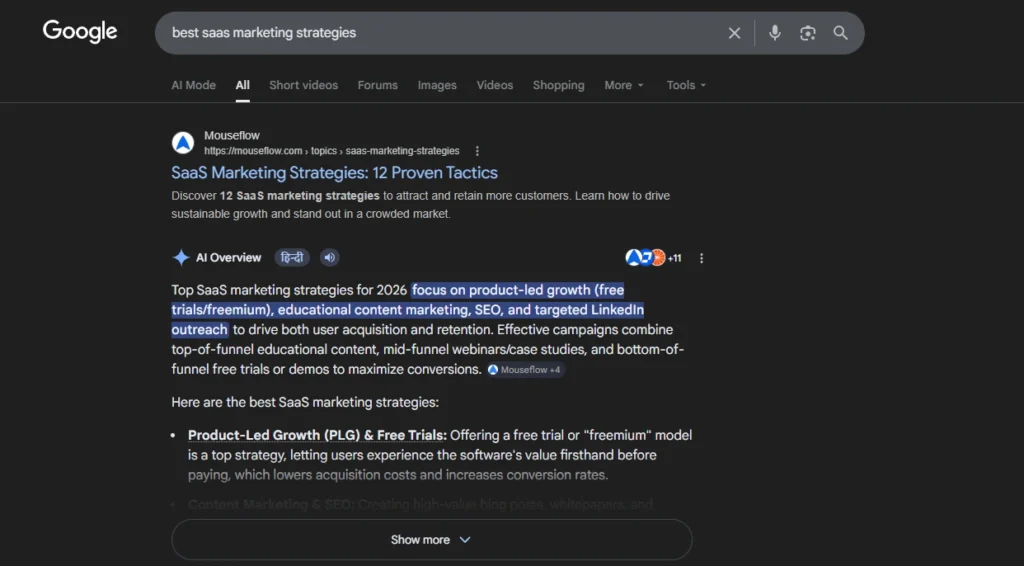The image size is (1024, 566).
Task: Open three-dot menu beside Mouseflow URL
Action: click(x=477, y=151)
